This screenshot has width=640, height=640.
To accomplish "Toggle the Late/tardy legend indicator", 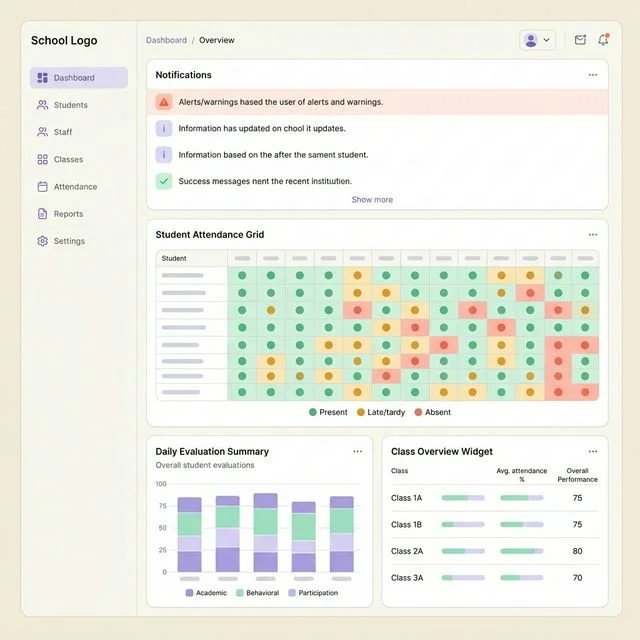I will point(361,412).
